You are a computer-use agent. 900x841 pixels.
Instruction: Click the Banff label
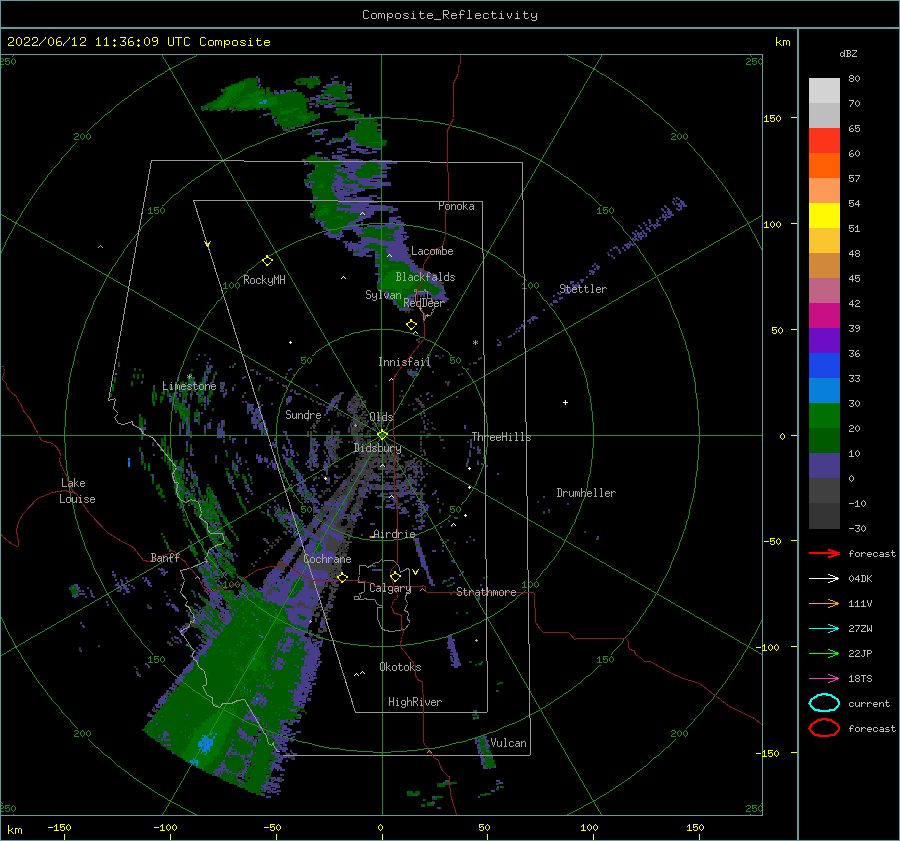click(x=165, y=557)
